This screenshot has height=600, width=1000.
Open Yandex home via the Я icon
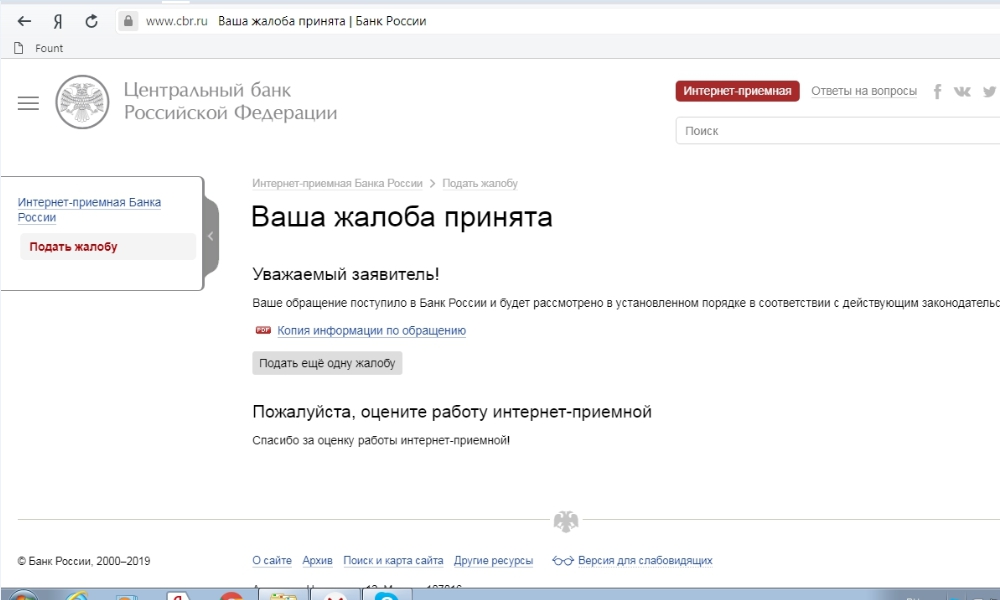click(x=57, y=22)
